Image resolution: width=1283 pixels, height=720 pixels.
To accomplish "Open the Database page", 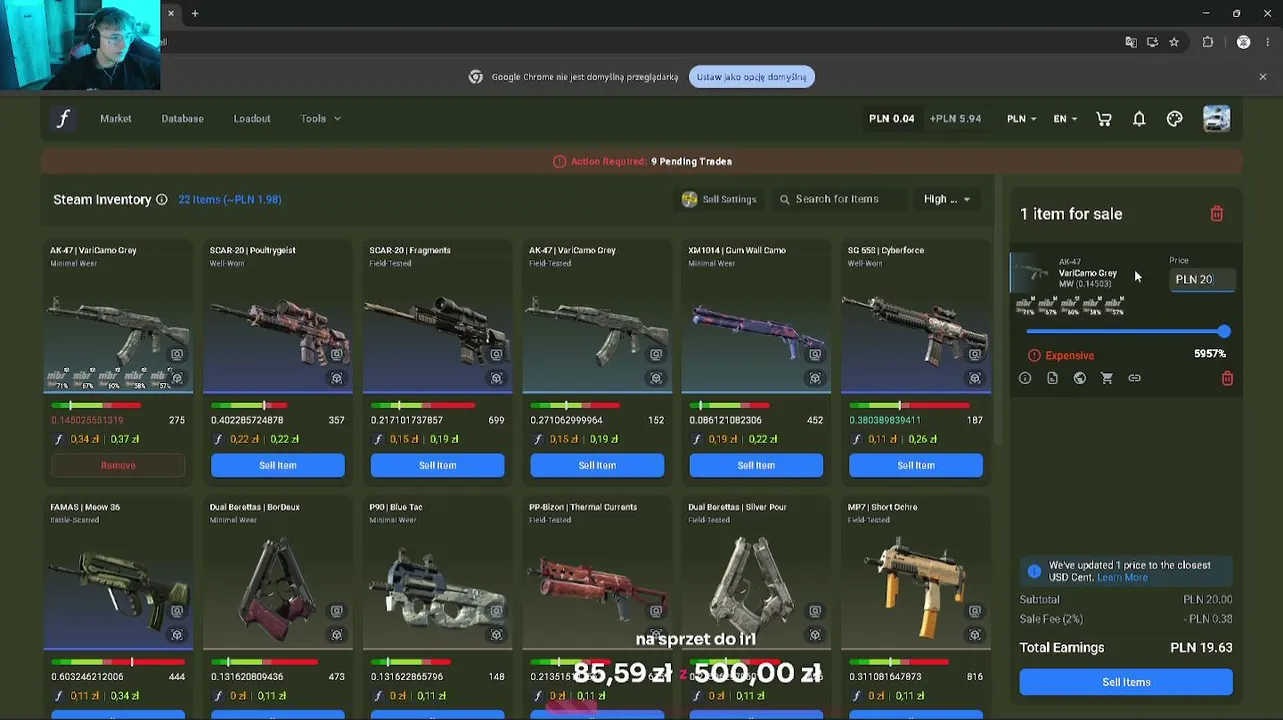I will (x=182, y=119).
